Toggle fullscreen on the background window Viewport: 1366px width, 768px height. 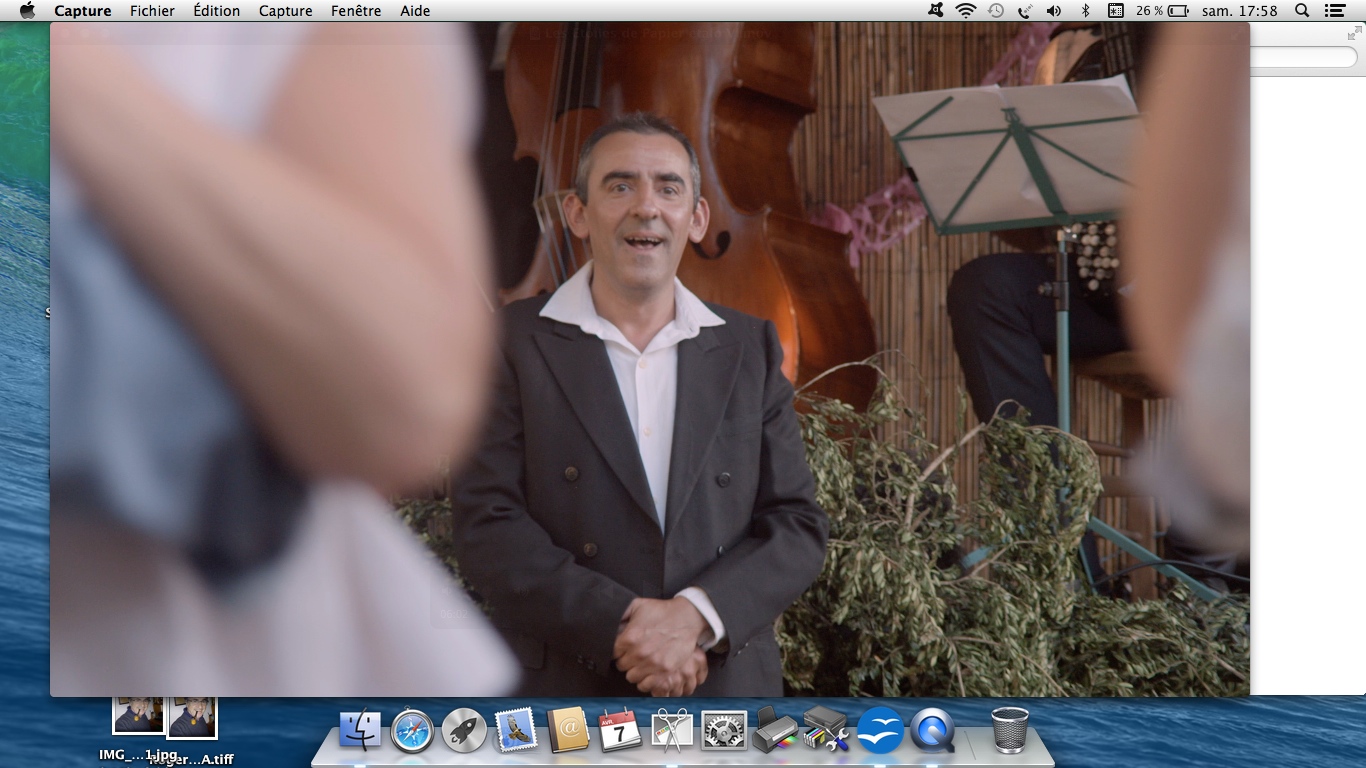pyautogui.click(x=1354, y=34)
